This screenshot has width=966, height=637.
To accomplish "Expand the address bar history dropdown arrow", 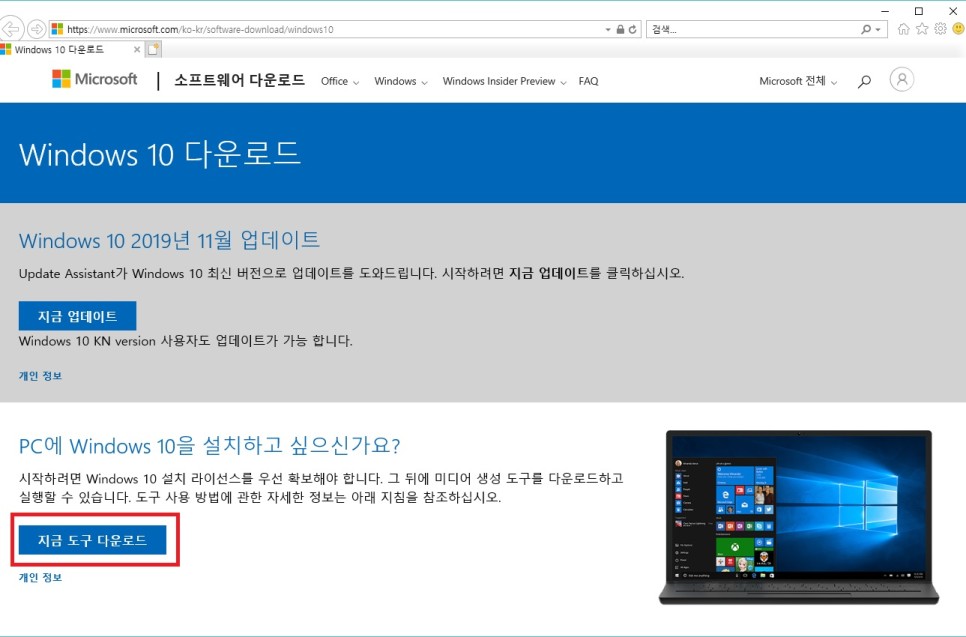I will coord(608,29).
